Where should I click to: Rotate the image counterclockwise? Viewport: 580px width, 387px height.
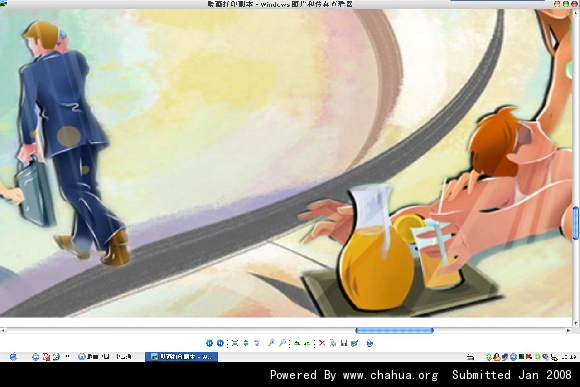click(307, 343)
